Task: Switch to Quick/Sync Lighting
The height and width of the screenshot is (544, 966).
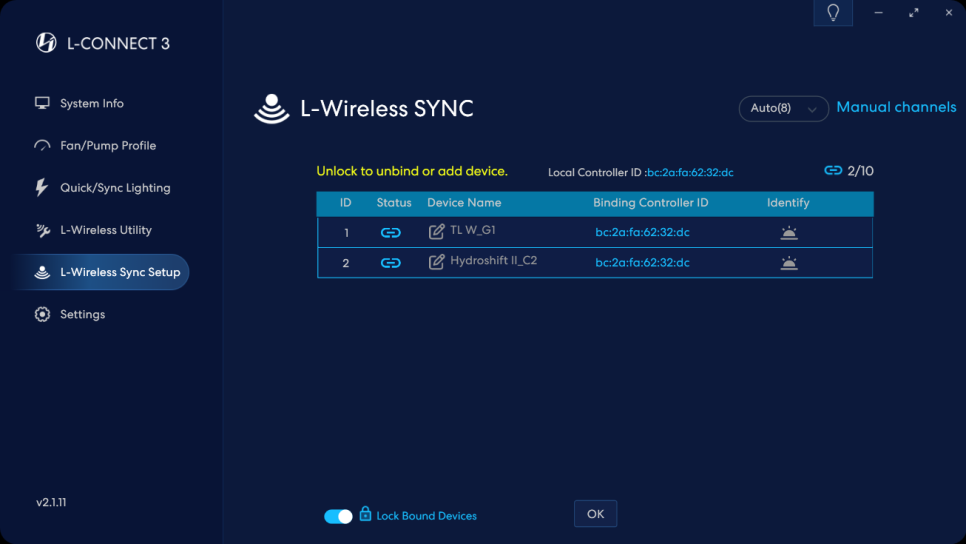Action: pyautogui.click(x=114, y=188)
